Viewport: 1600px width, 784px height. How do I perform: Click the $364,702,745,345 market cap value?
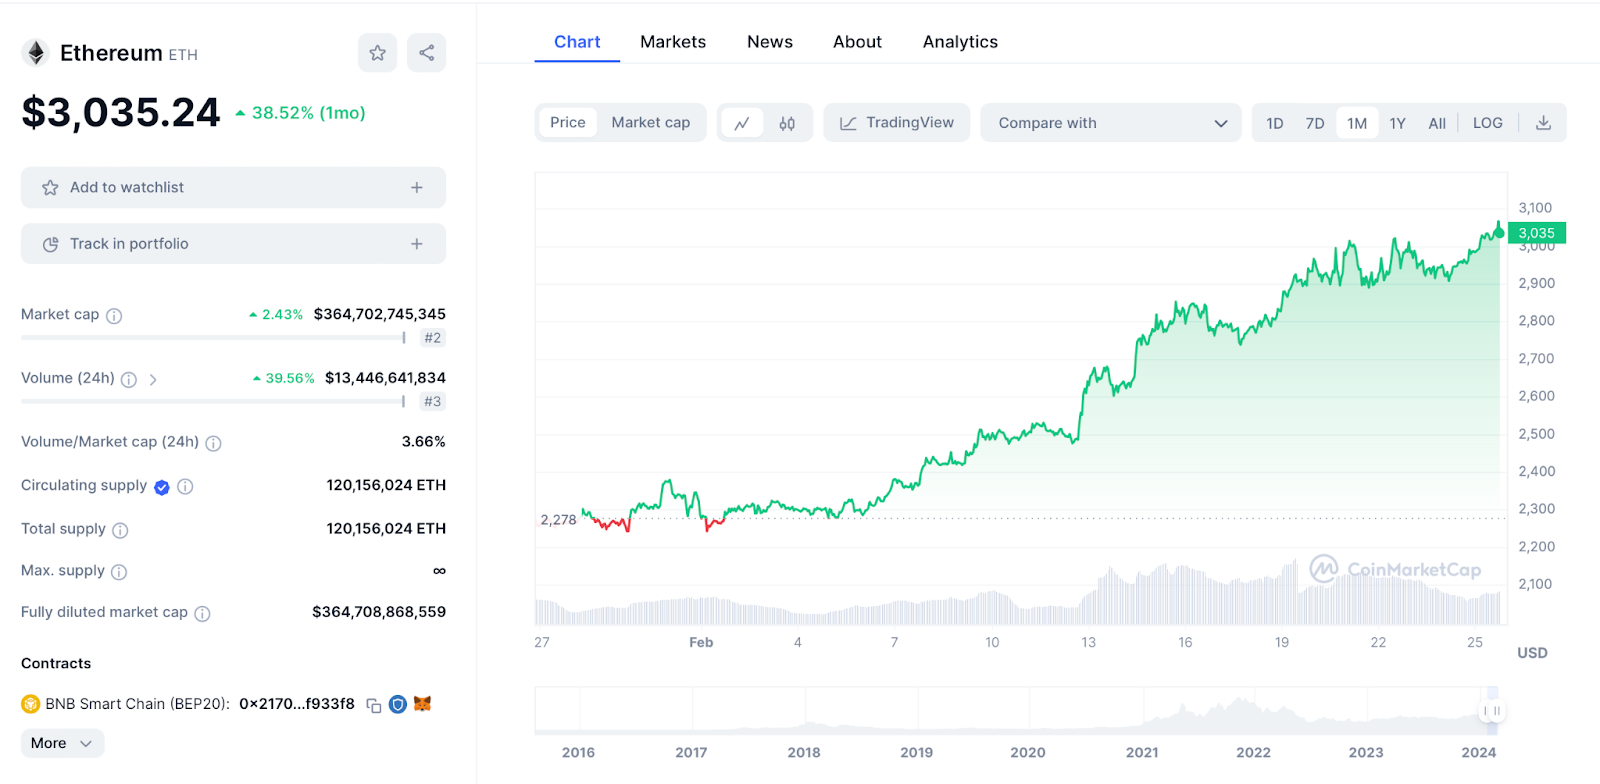[x=380, y=314]
